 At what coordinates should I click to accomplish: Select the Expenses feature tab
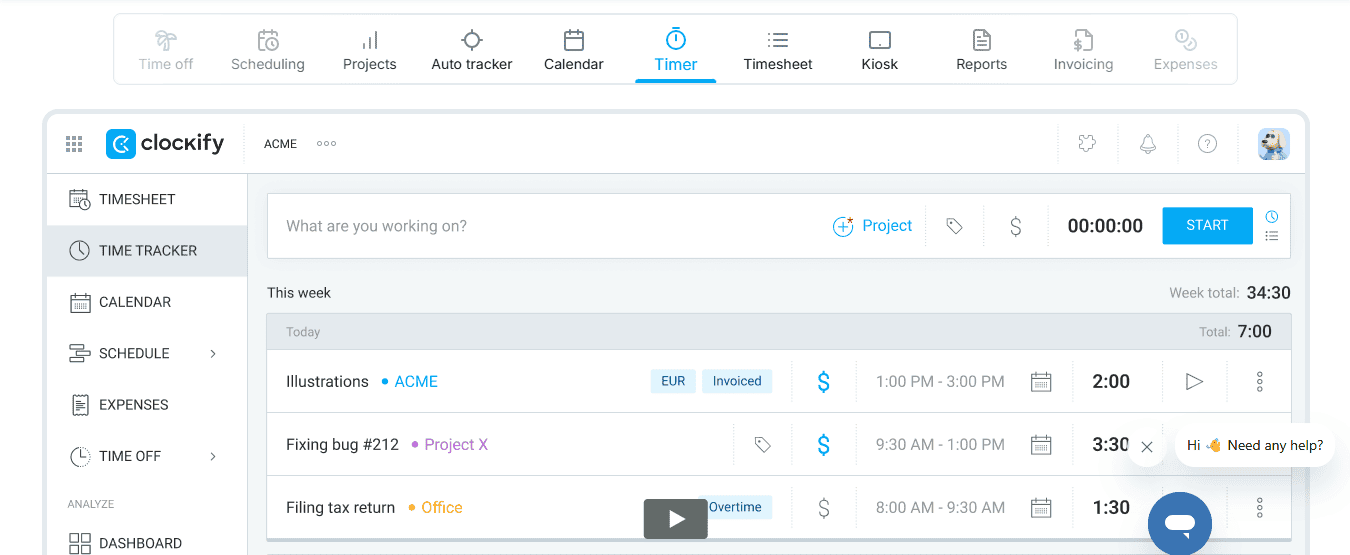(1186, 50)
